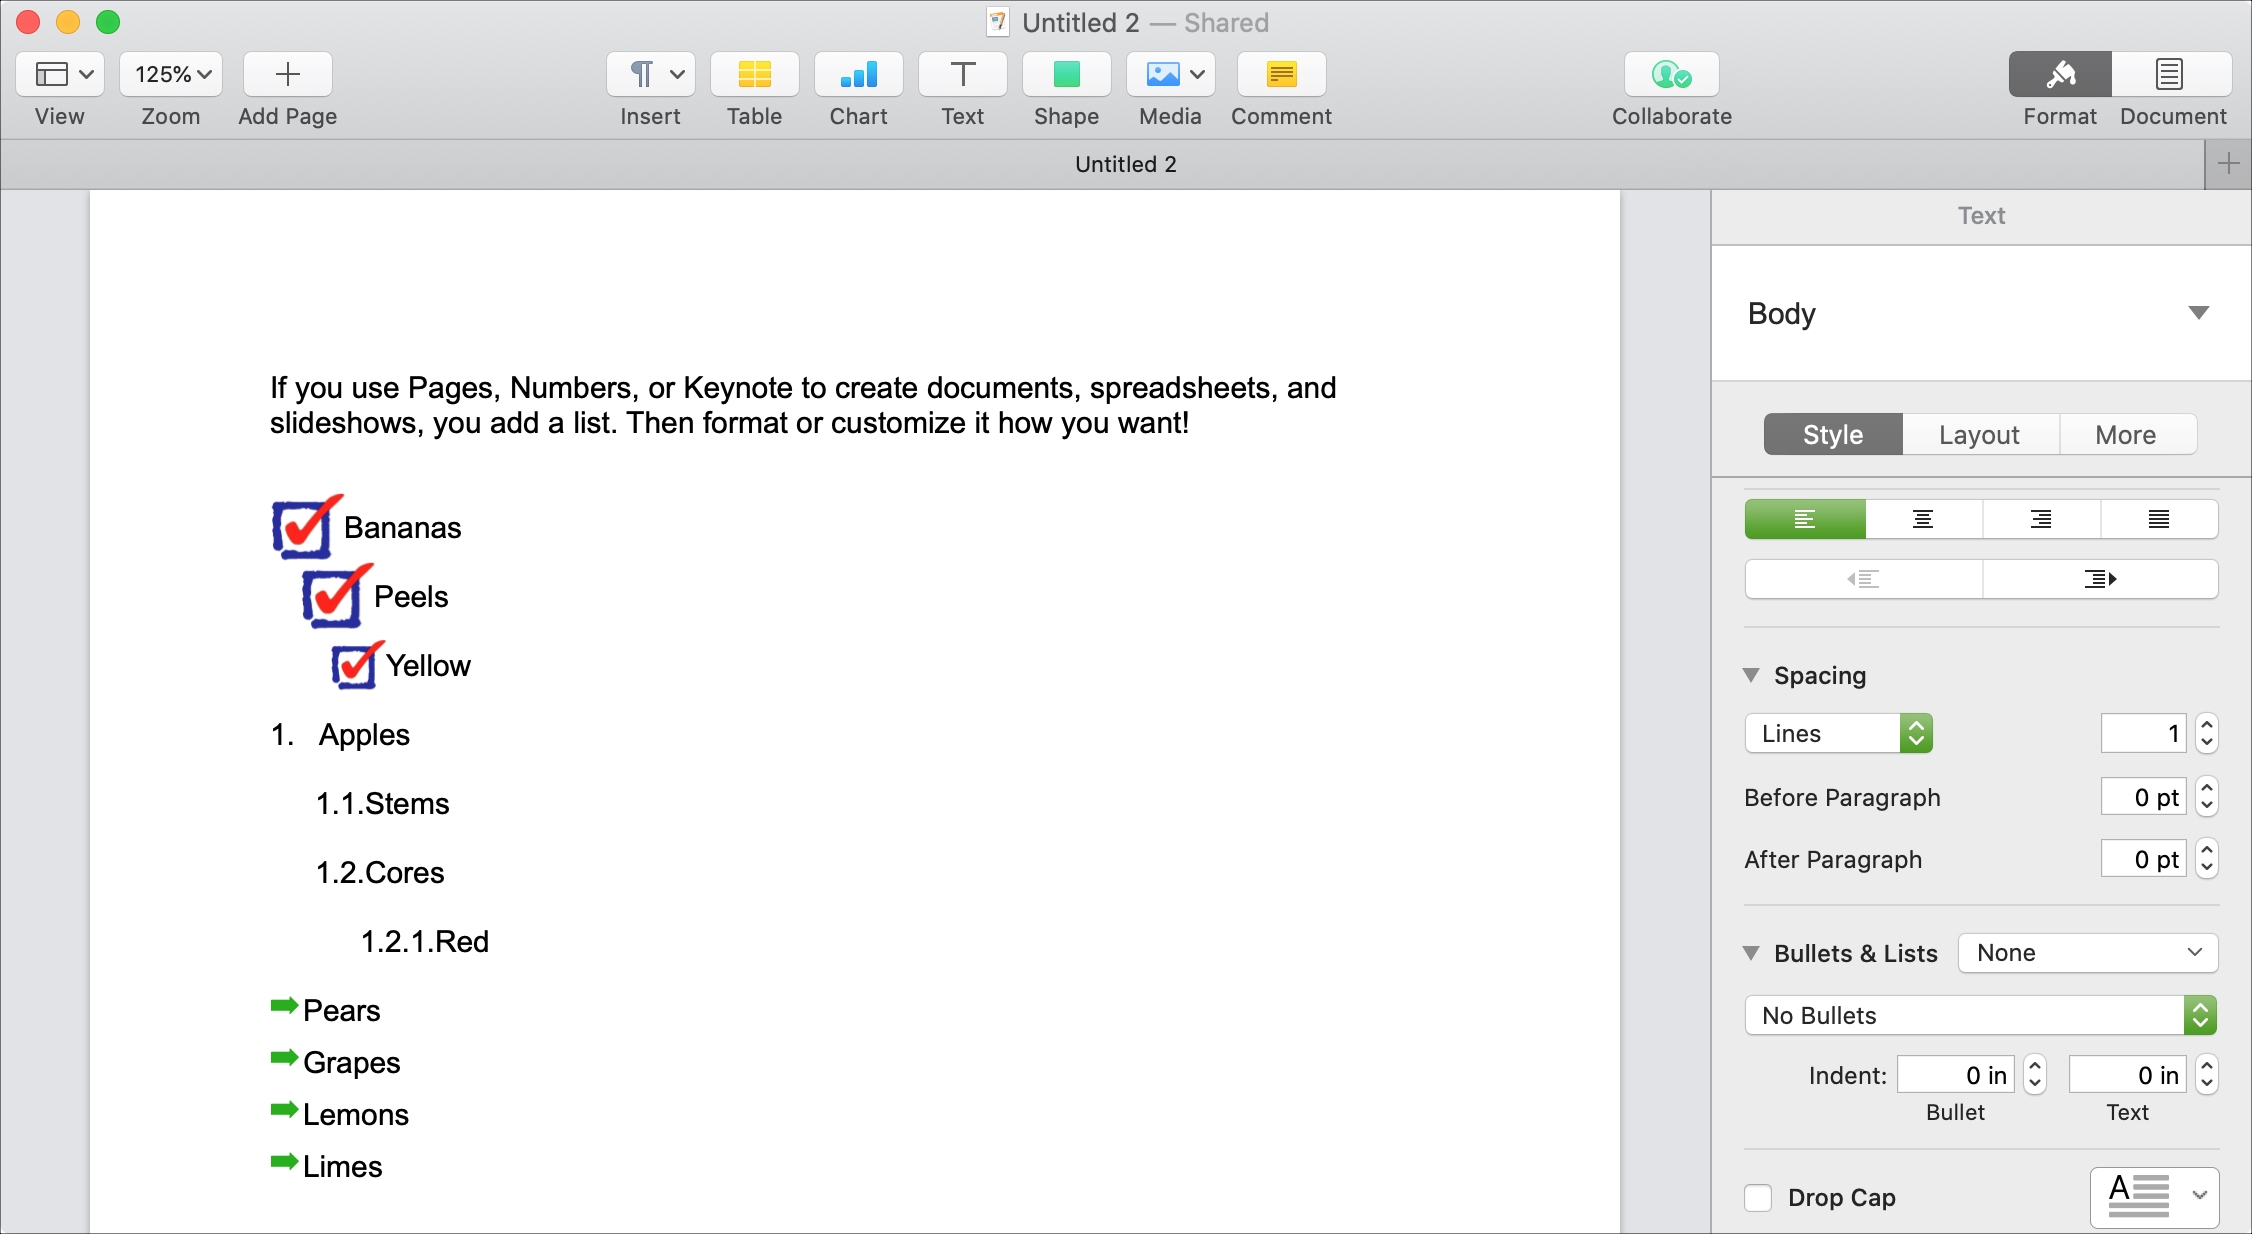This screenshot has width=2252, height=1234.
Task: Align text left
Action: coord(1805,519)
